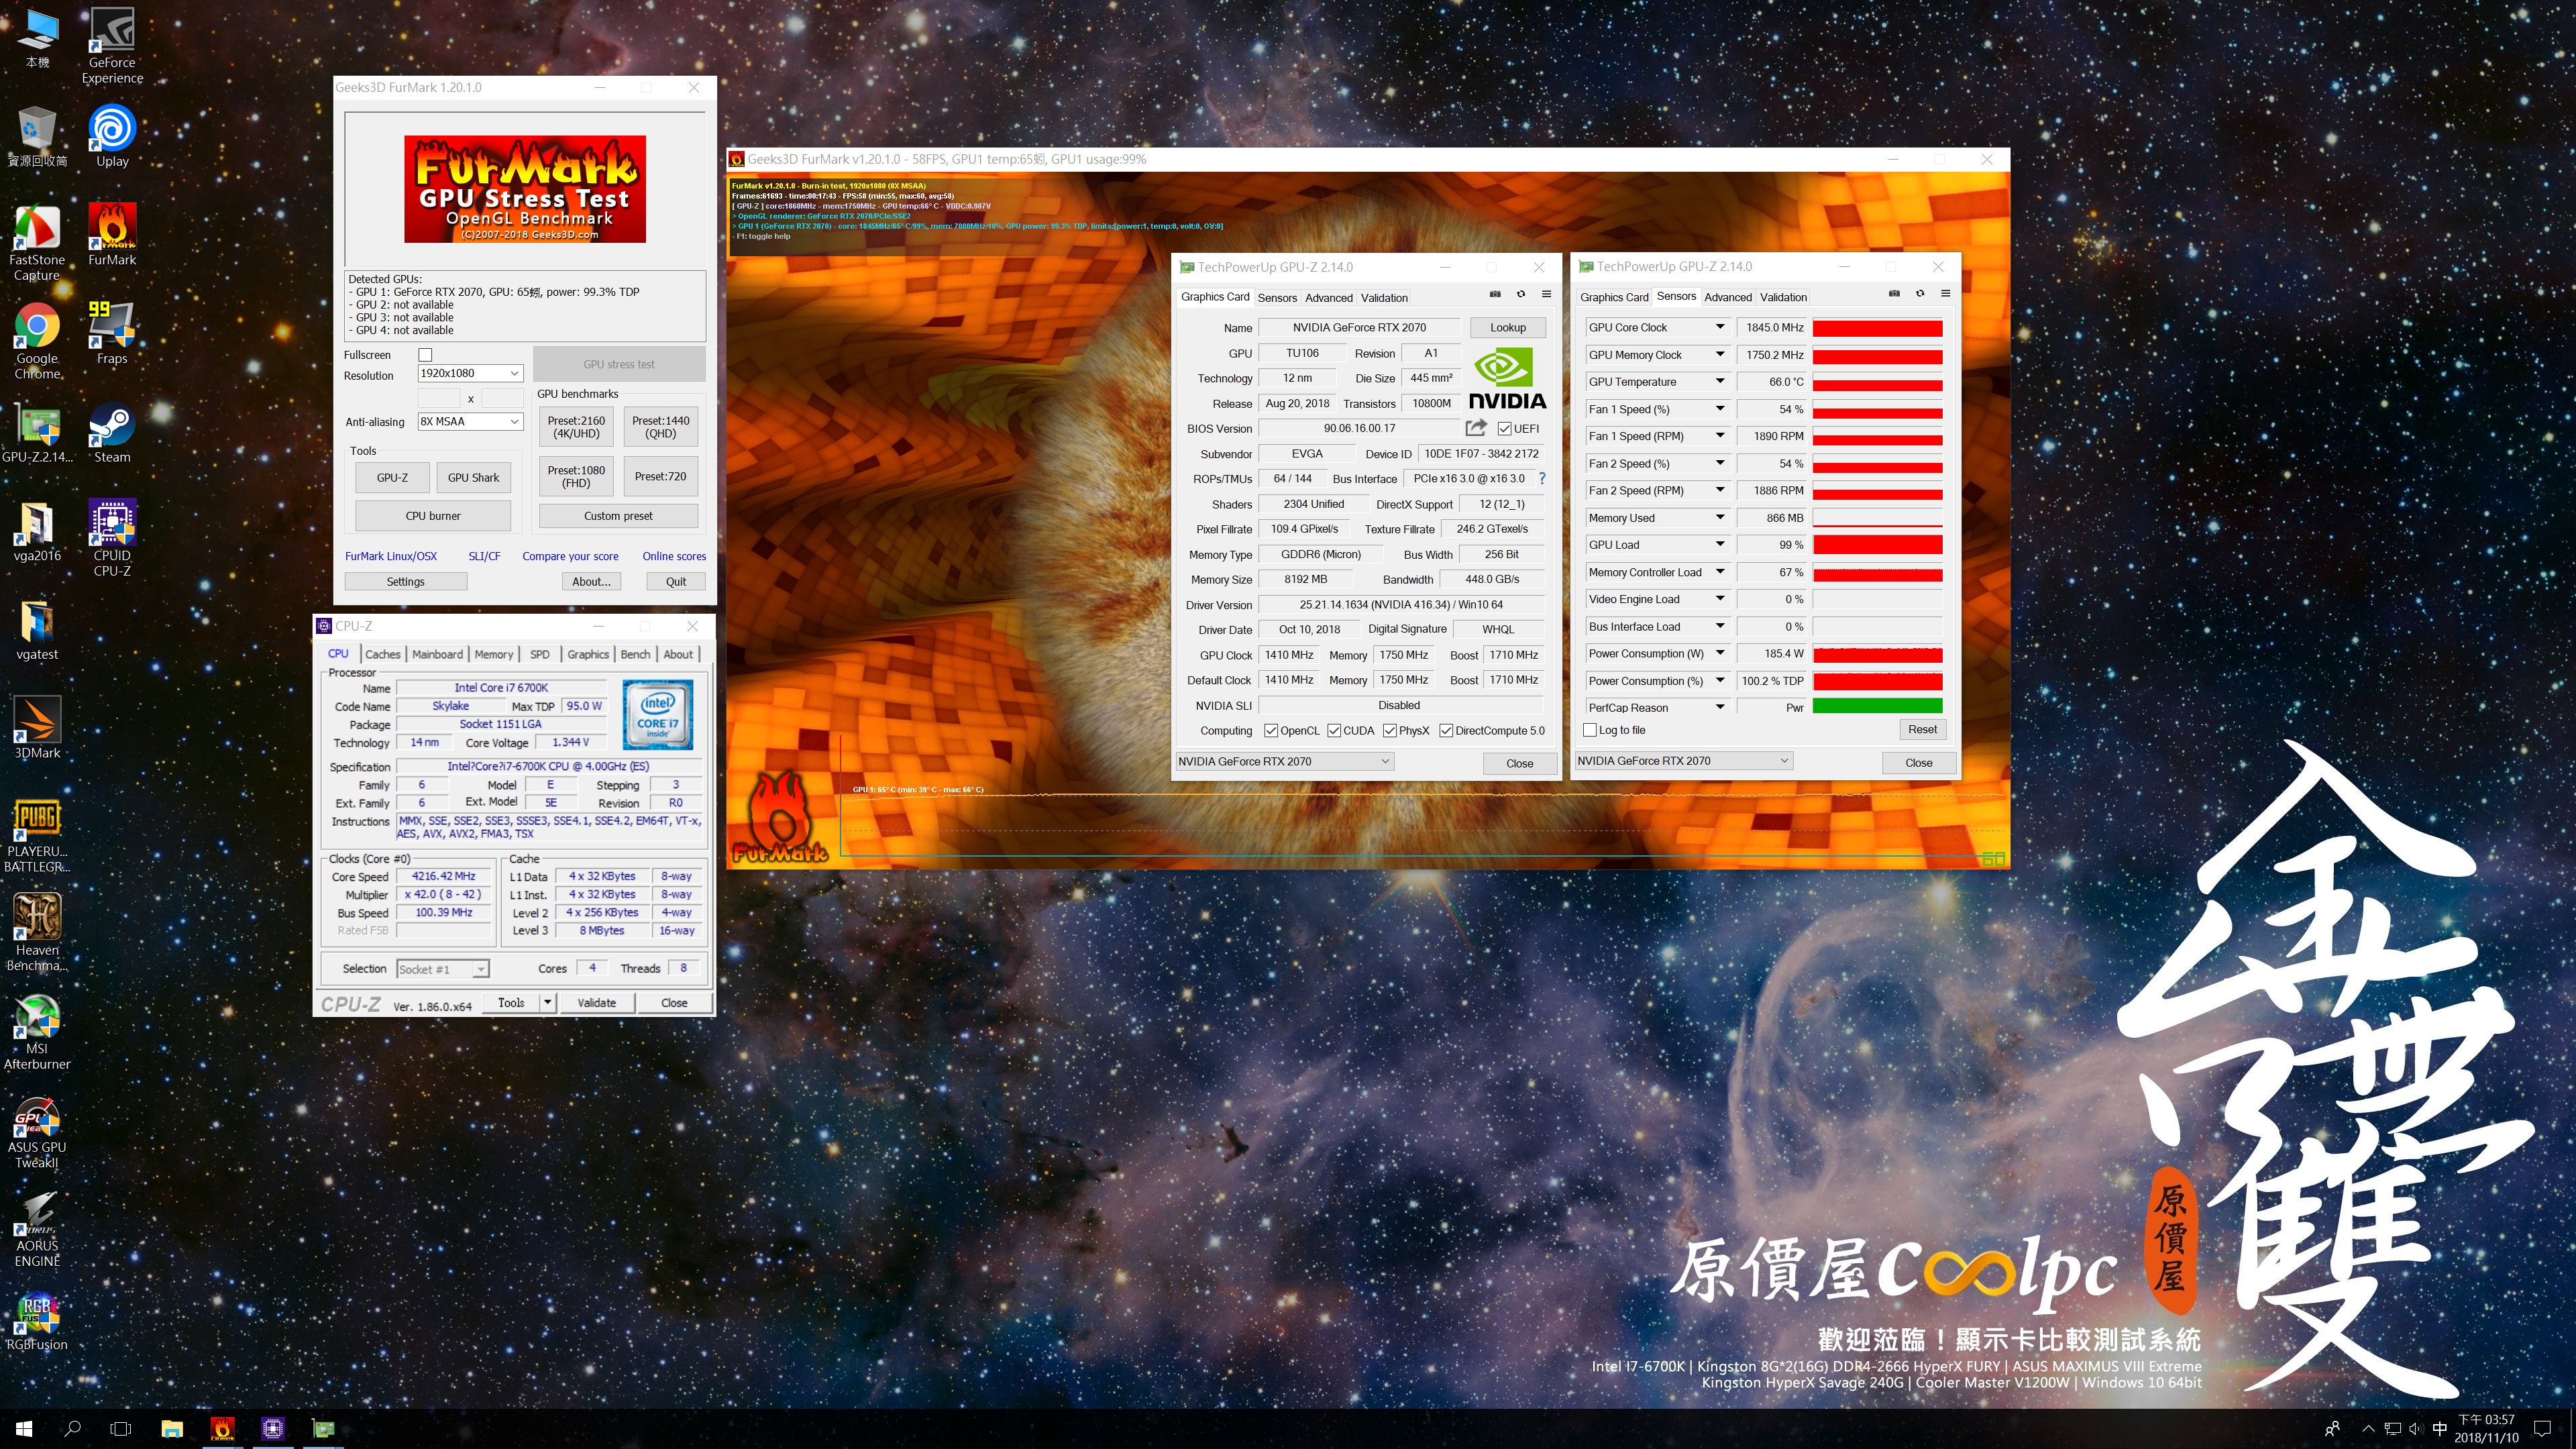2576x1449 pixels.
Task: Open GPU selector dropdown in GPU-Z Graphics Card window
Action: tap(1284, 762)
